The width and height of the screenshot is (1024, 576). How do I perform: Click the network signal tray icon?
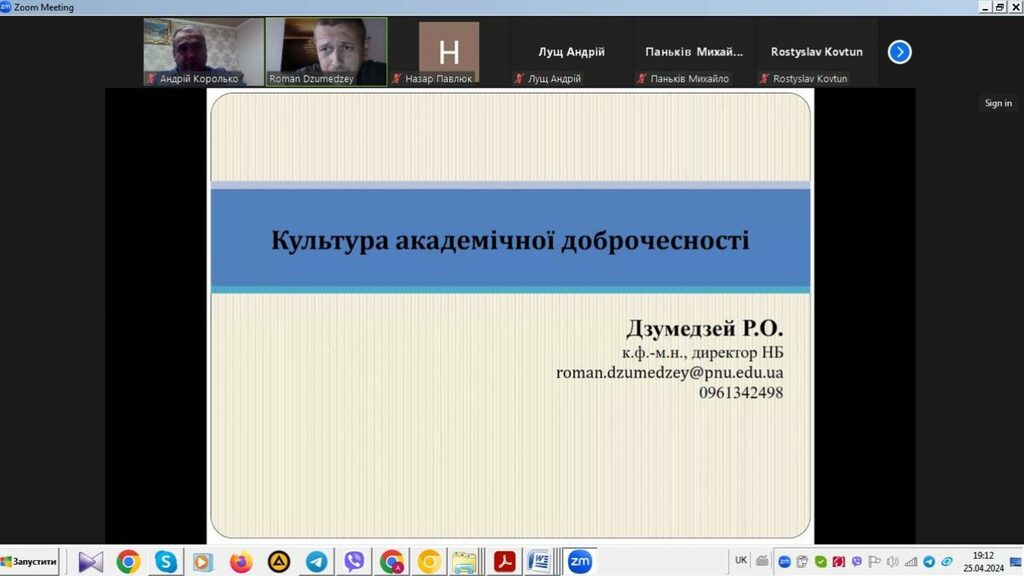[910, 562]
